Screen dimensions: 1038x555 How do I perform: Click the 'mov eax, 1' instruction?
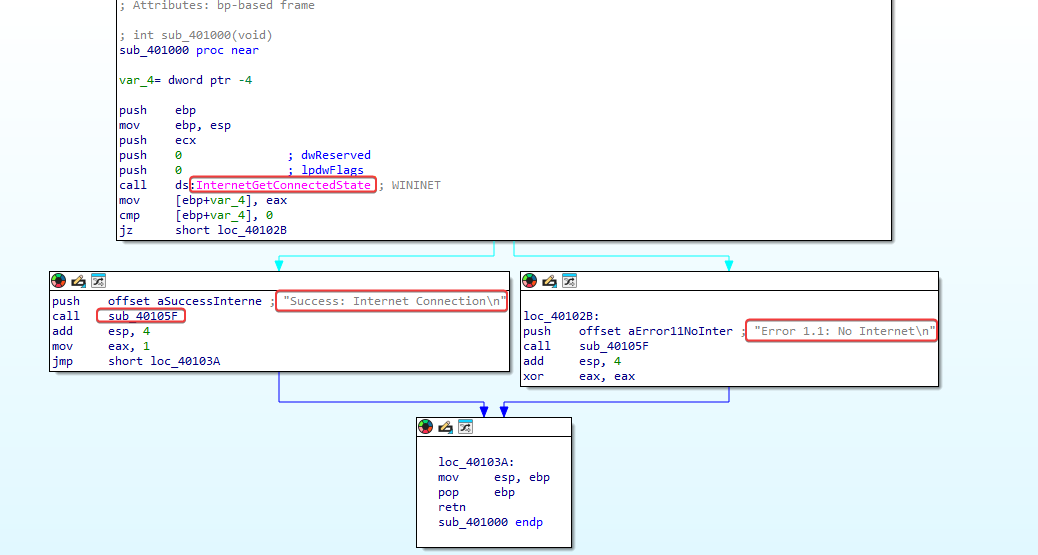pyautogui.click(x=101, y=346)
